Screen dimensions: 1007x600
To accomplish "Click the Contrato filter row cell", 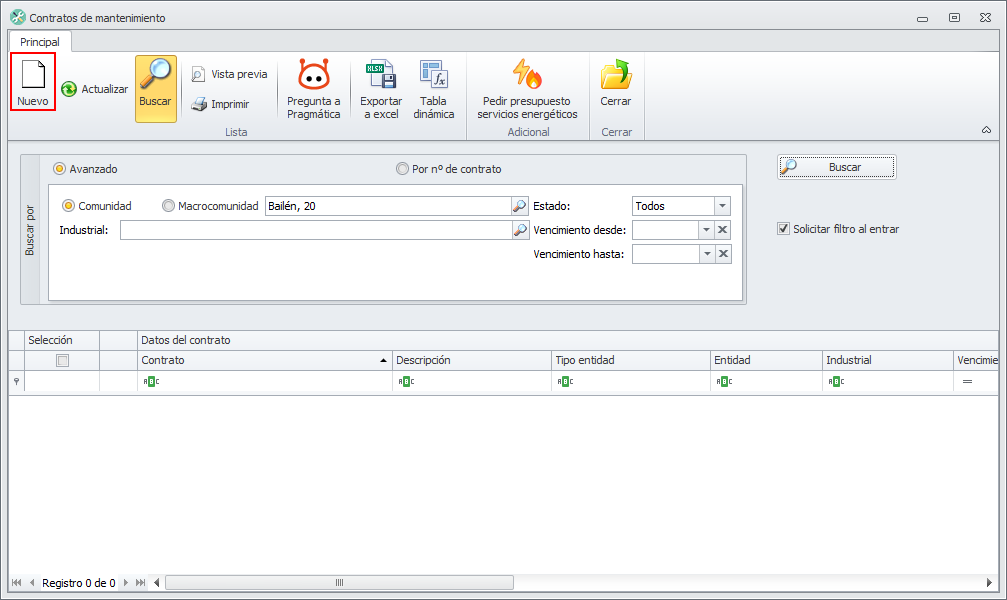I will (x=265, y=382).
